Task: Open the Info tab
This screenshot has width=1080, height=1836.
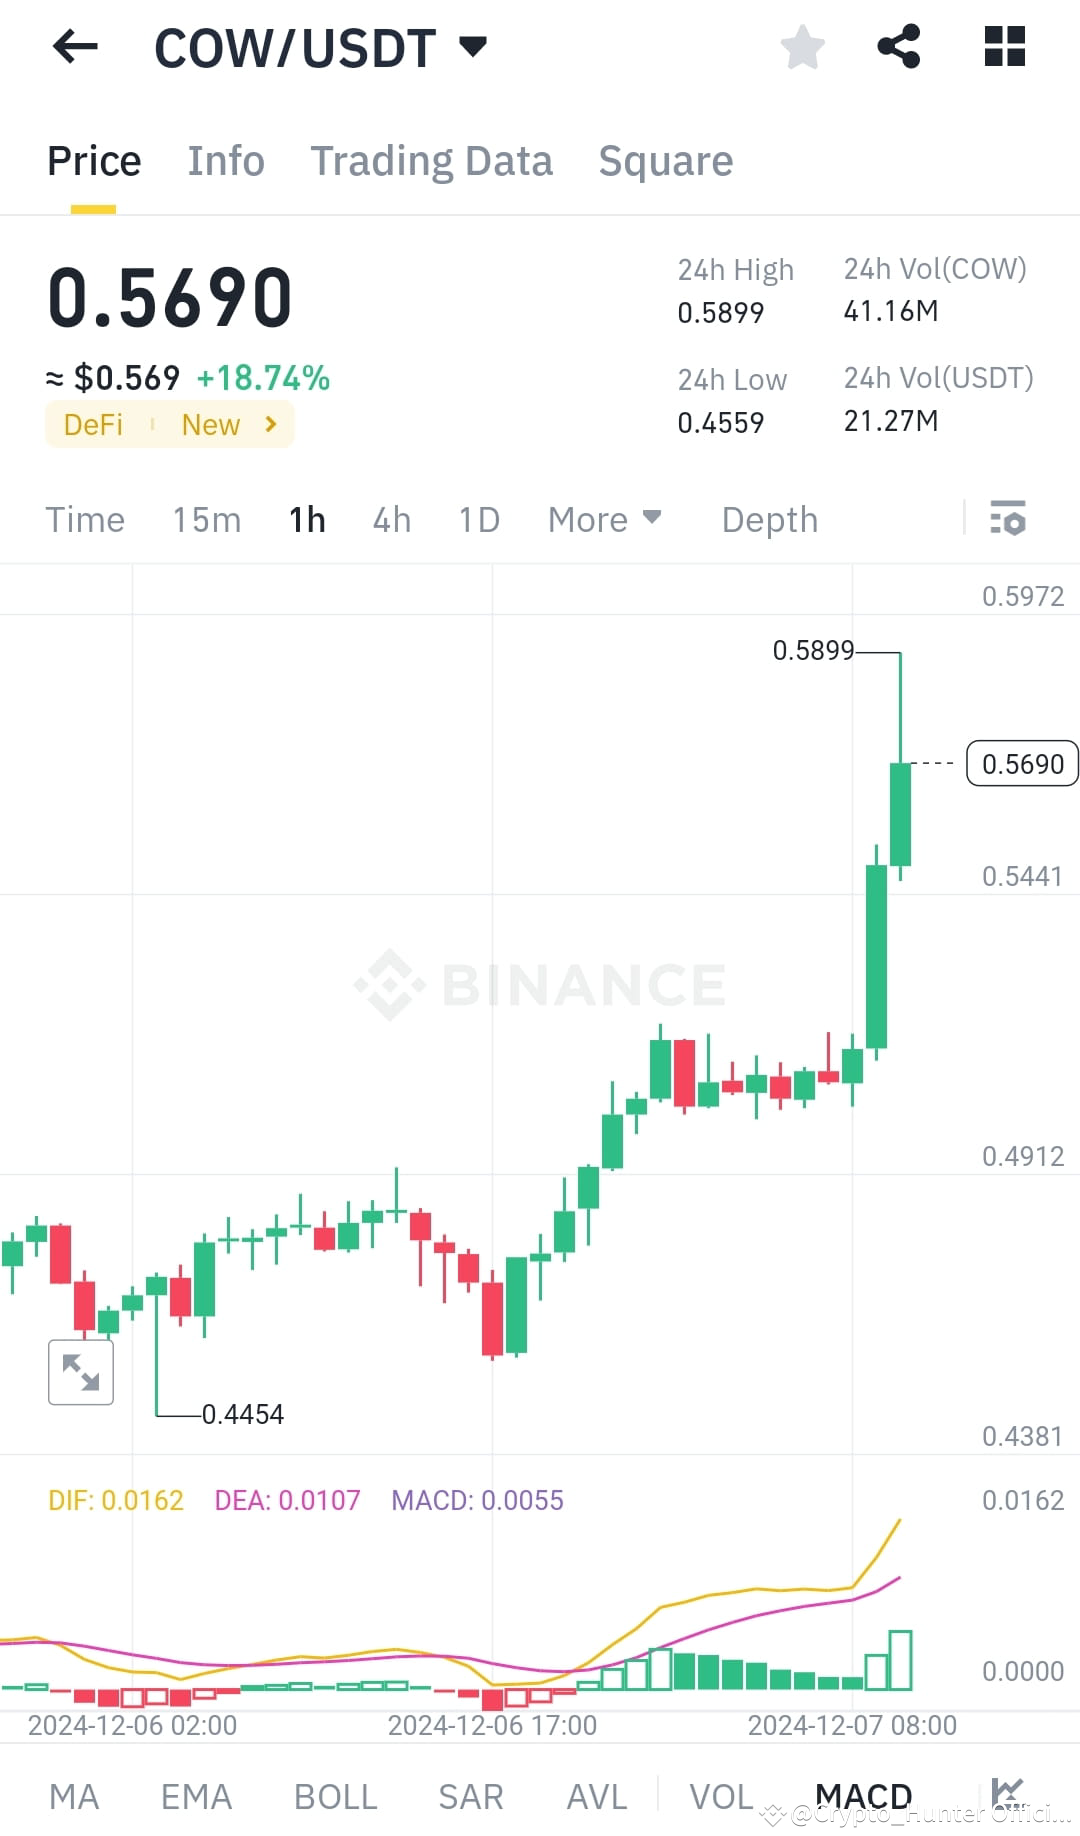Action: (x=225, y=160)
